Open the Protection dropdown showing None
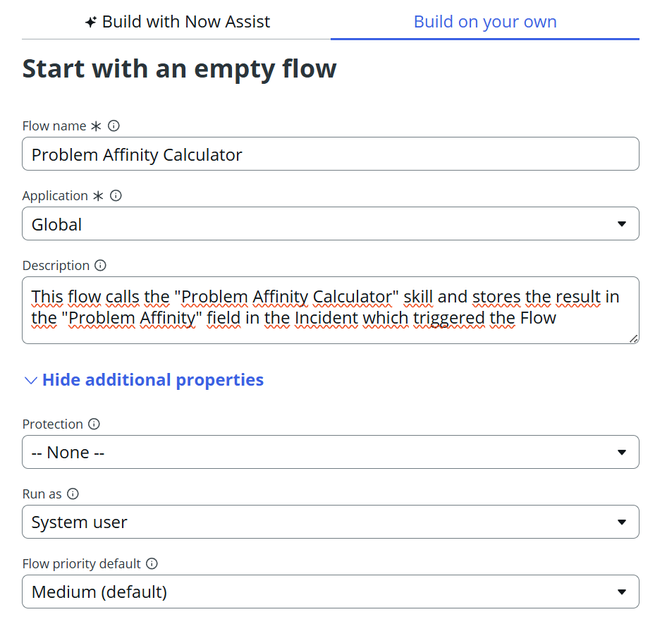 click(330, 452)
